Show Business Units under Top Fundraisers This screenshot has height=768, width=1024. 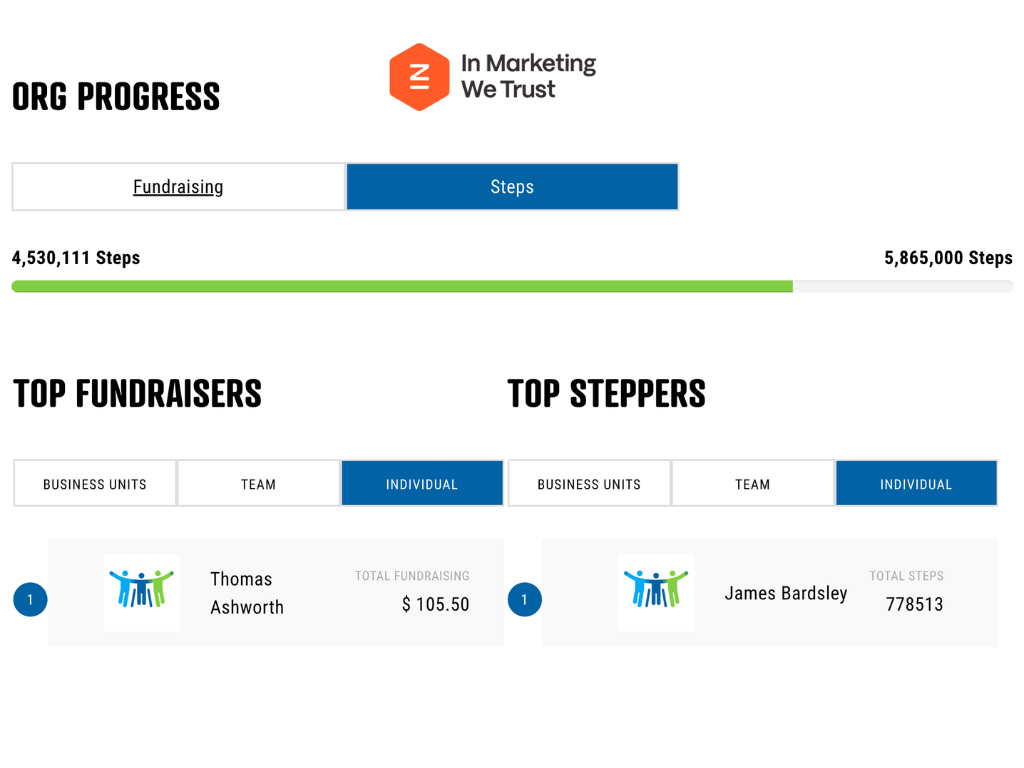95,484
